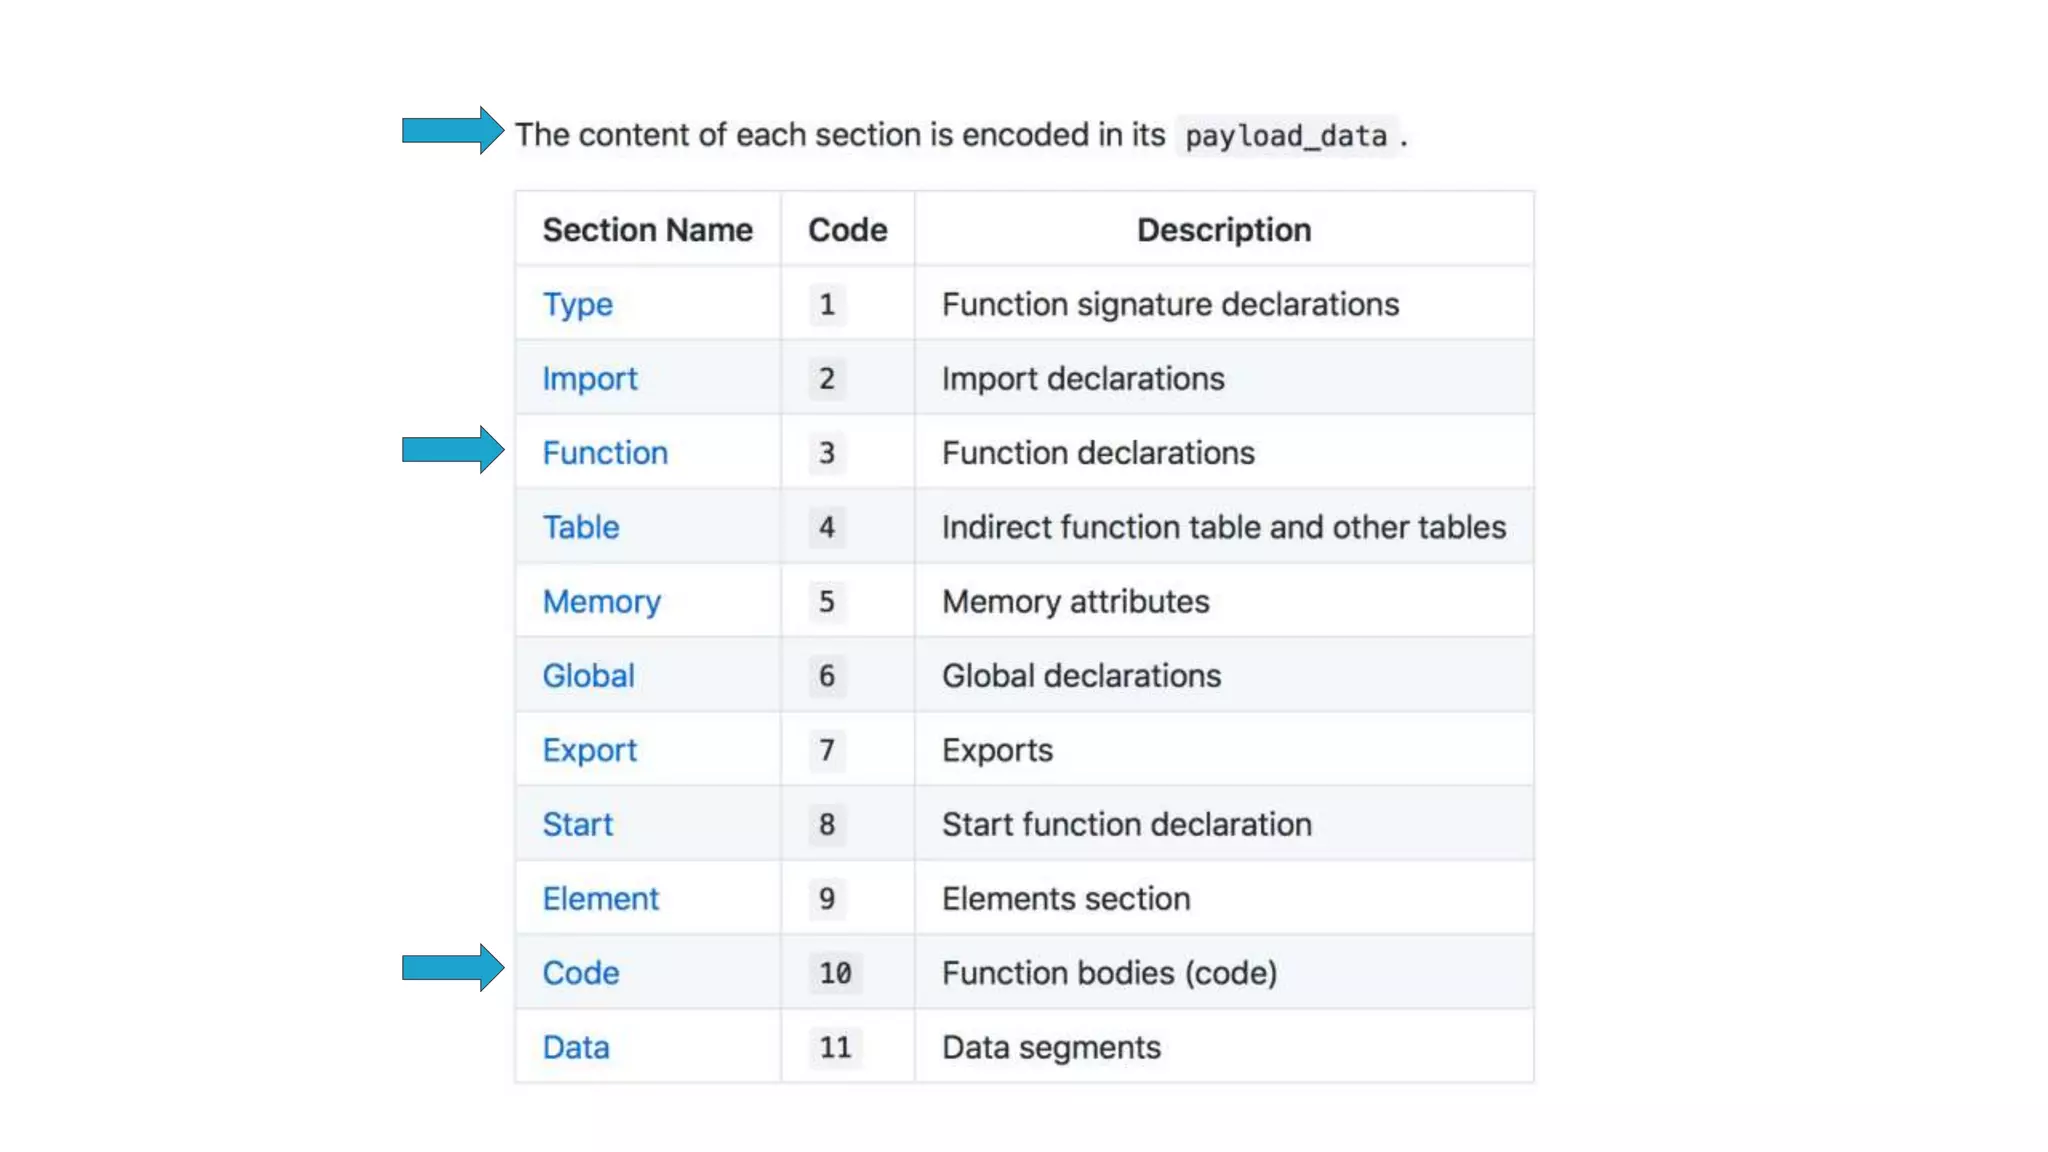Click the Type section link
The width and height of the screenshot is (2048, 1152).
pos(577,304)
